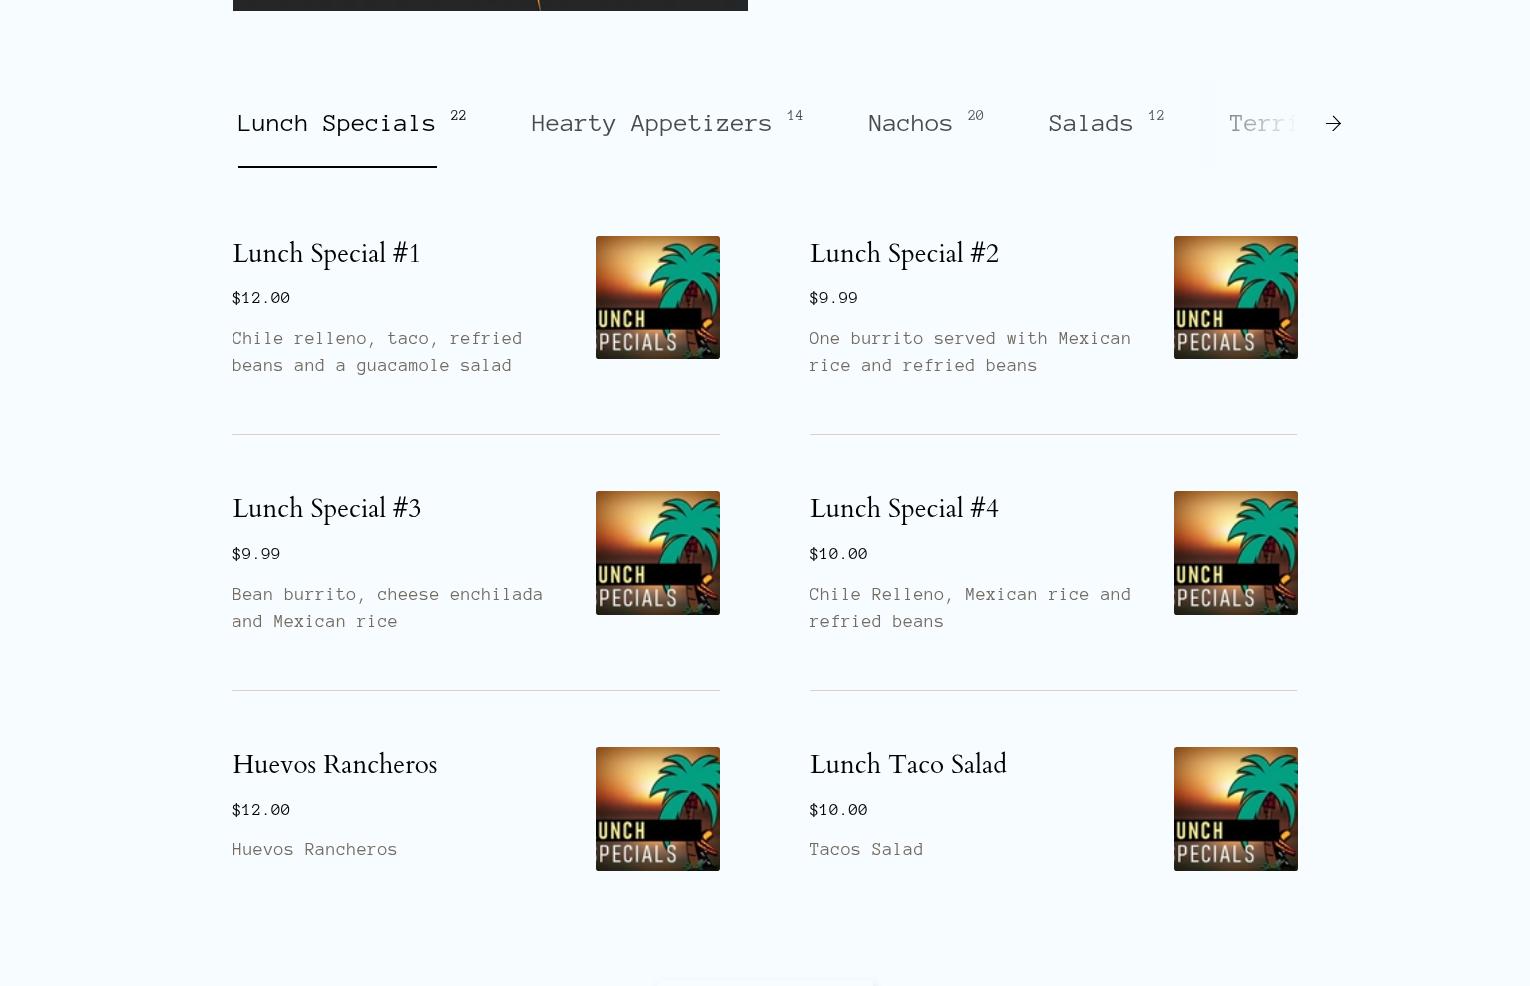
Task: Click the $9.99 price of Lunch Special #3
Action: tap(256, 554)
